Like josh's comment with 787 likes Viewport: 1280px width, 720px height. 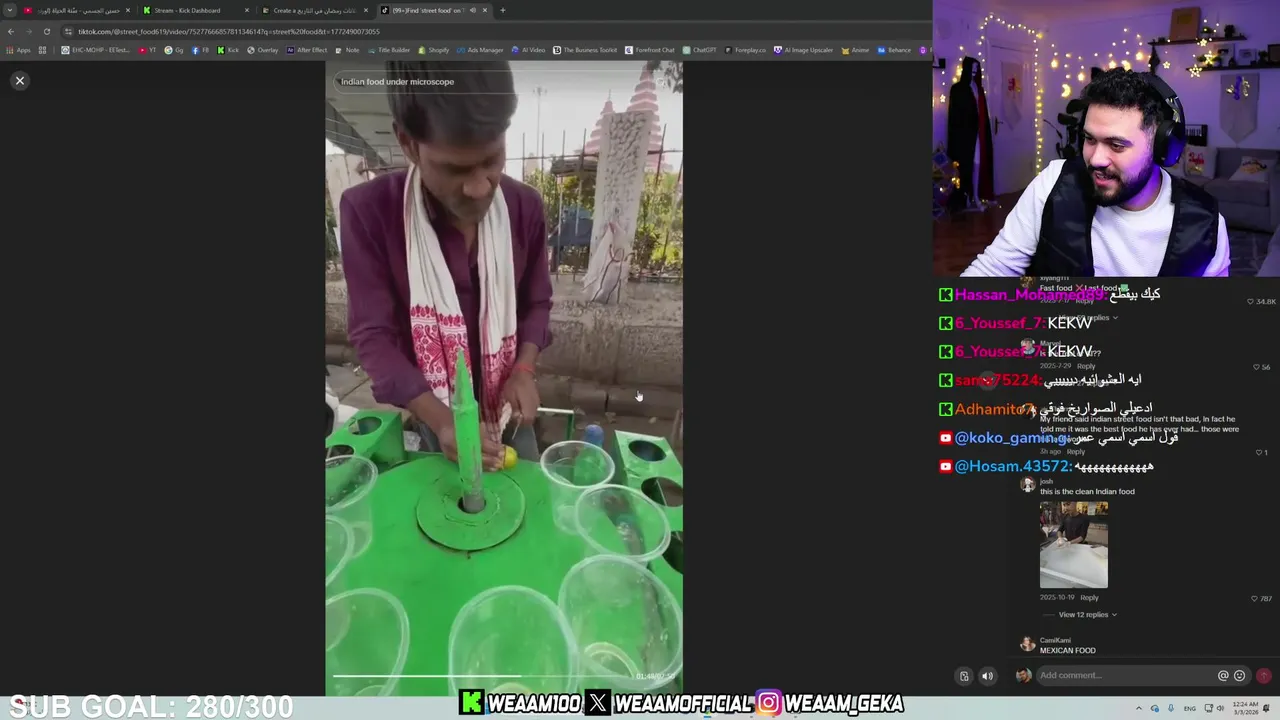coord(1256,598)
